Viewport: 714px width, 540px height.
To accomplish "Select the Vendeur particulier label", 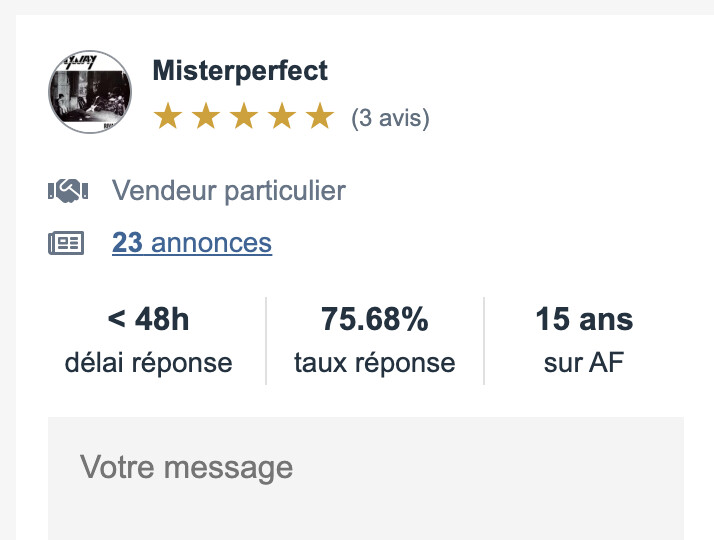I will pos(229,190).
